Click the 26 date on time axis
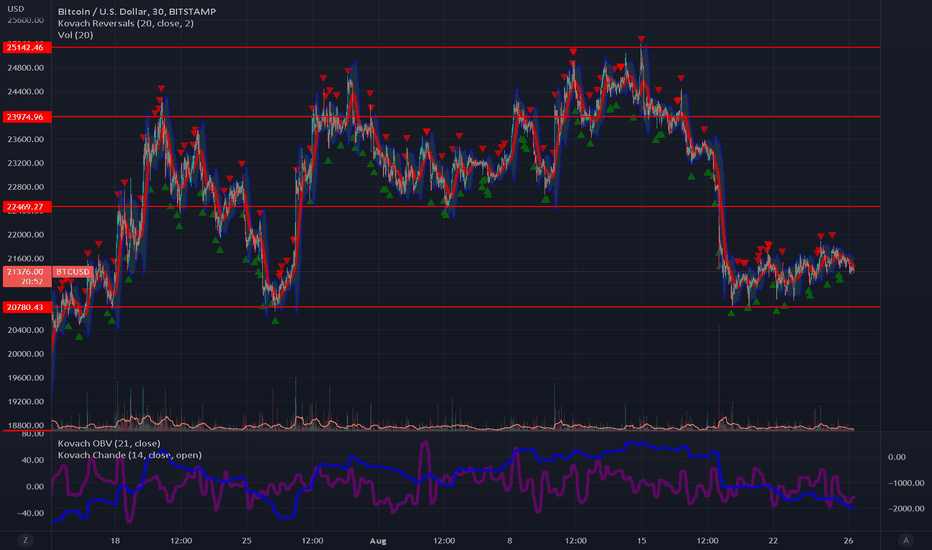The height and width of the screenshot is (550, 932). (848, 541)
